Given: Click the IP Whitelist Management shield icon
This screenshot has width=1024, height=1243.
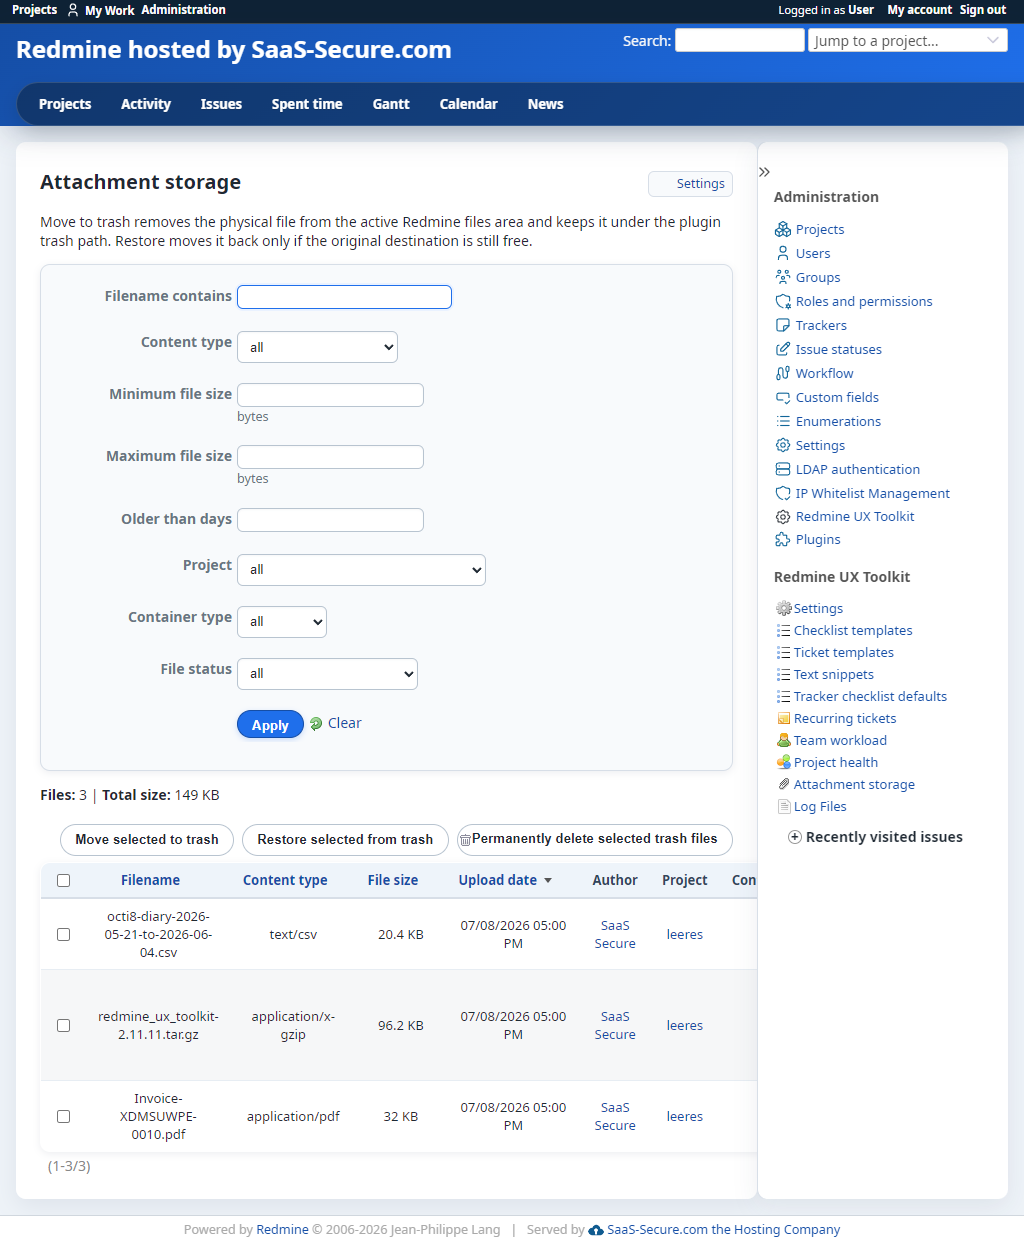Looking at the screenshot, I should pos(783,493).
